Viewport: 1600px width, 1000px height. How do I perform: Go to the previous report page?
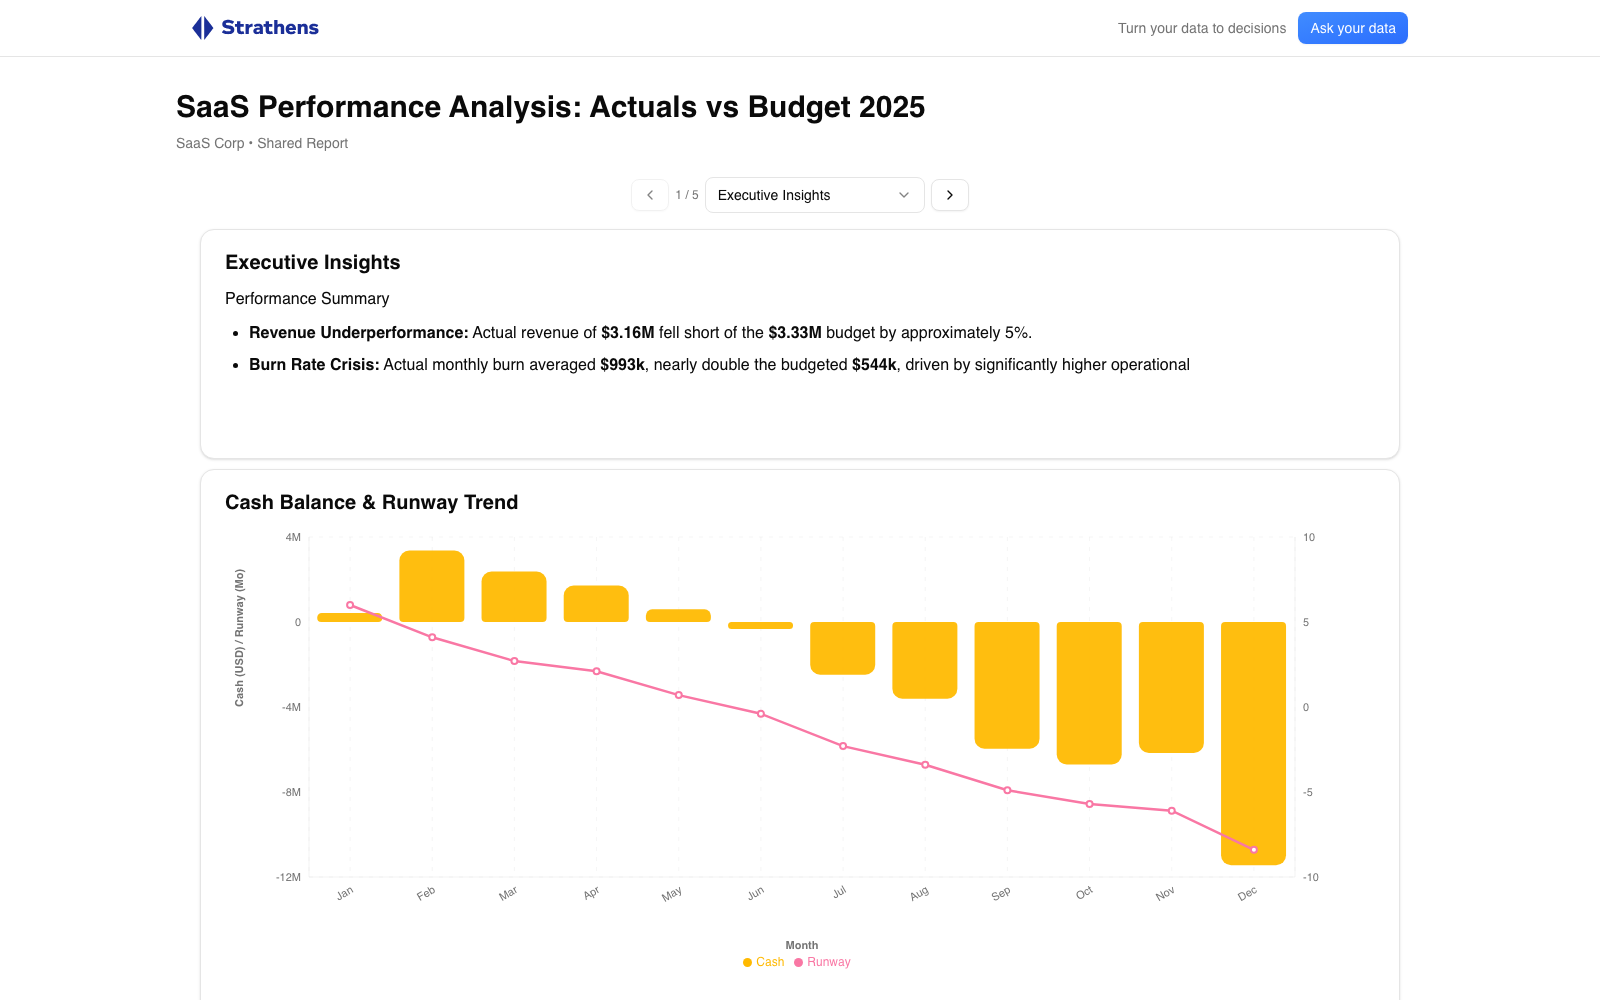(x=650, y=195)
